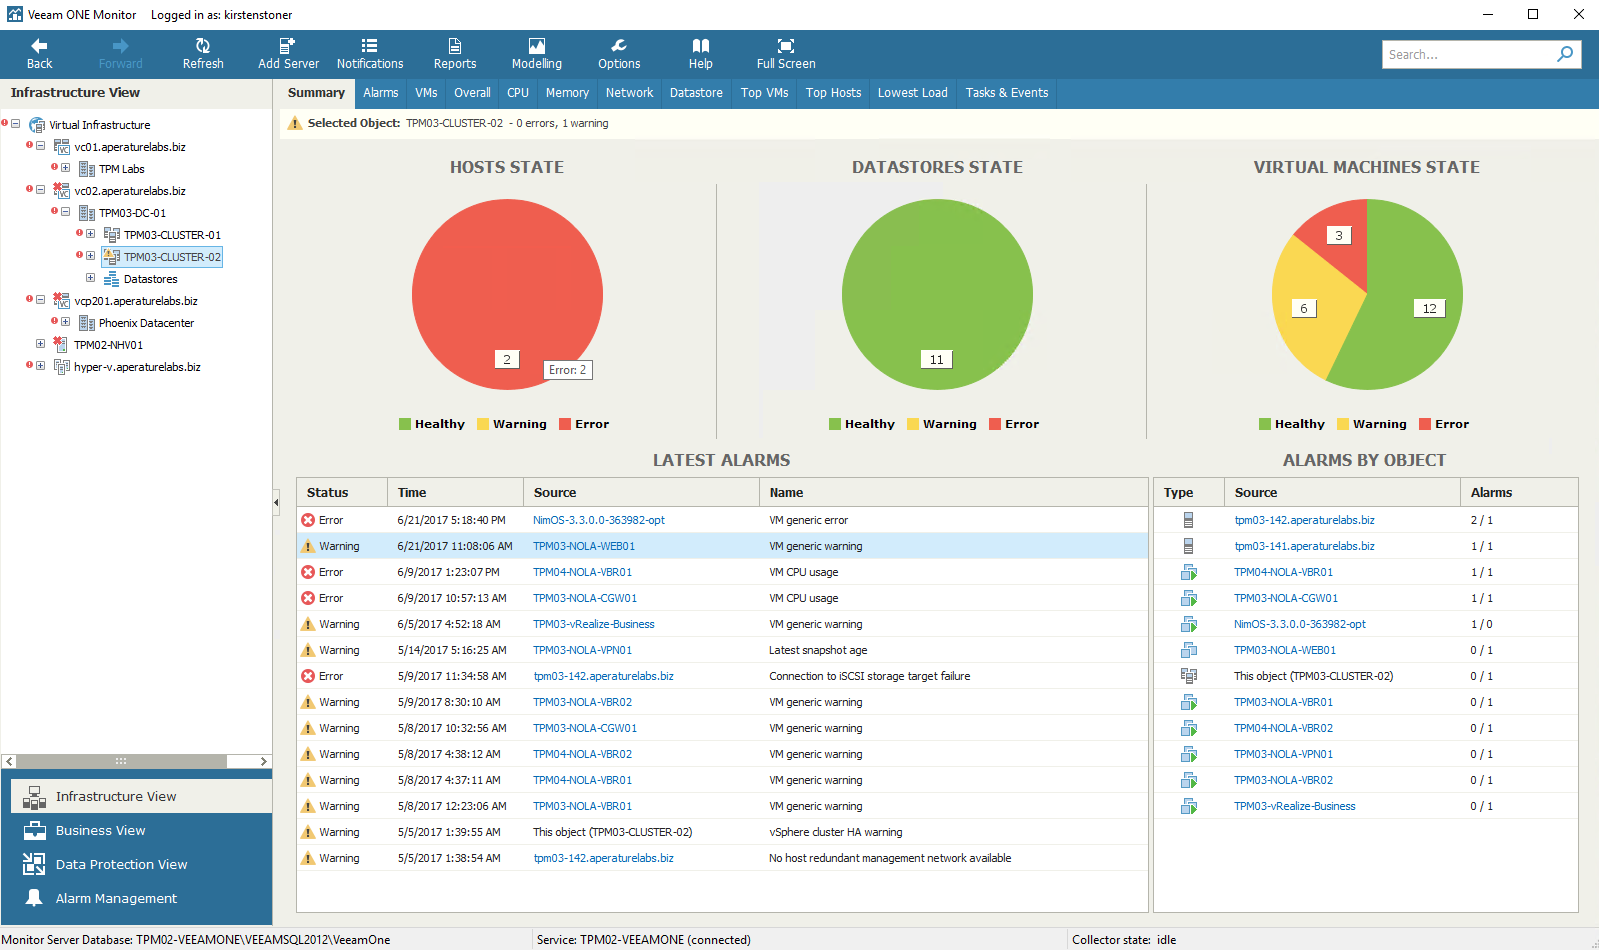Click tpm03-141.aperaturelabs.biz in Alarms by Object

coord(1304,546)
